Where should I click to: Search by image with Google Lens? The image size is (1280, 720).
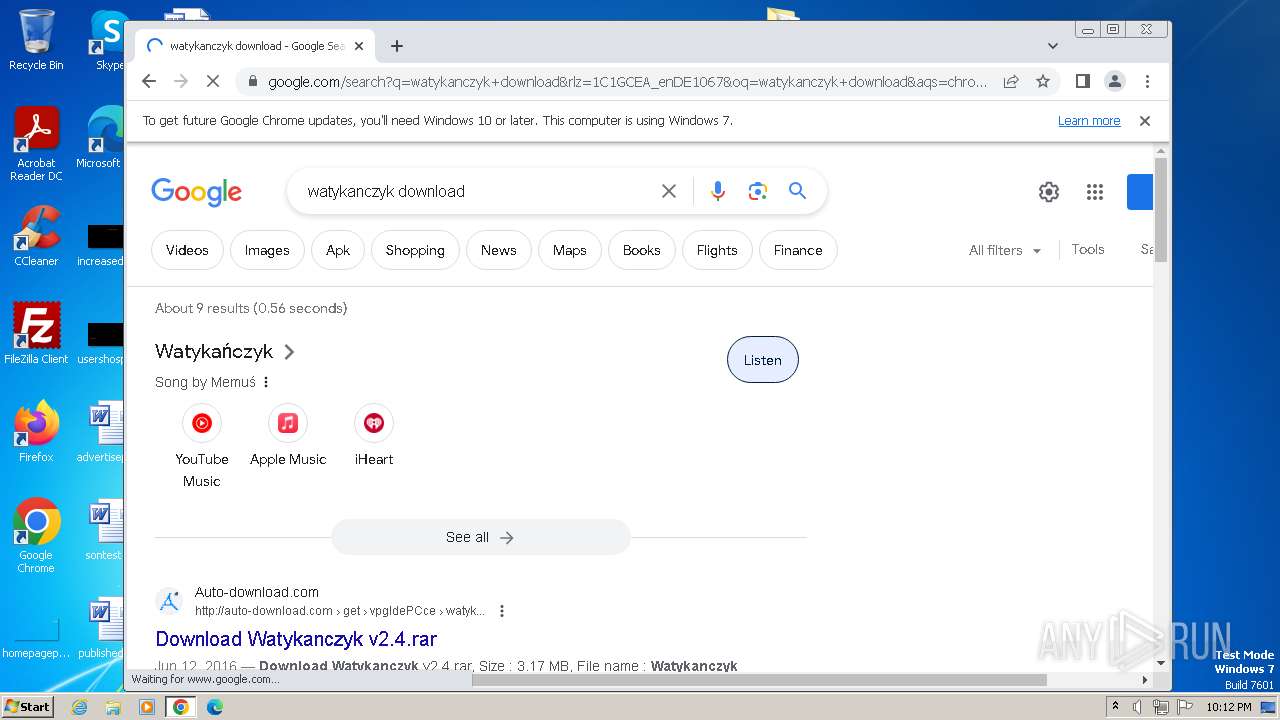point(757,191)
